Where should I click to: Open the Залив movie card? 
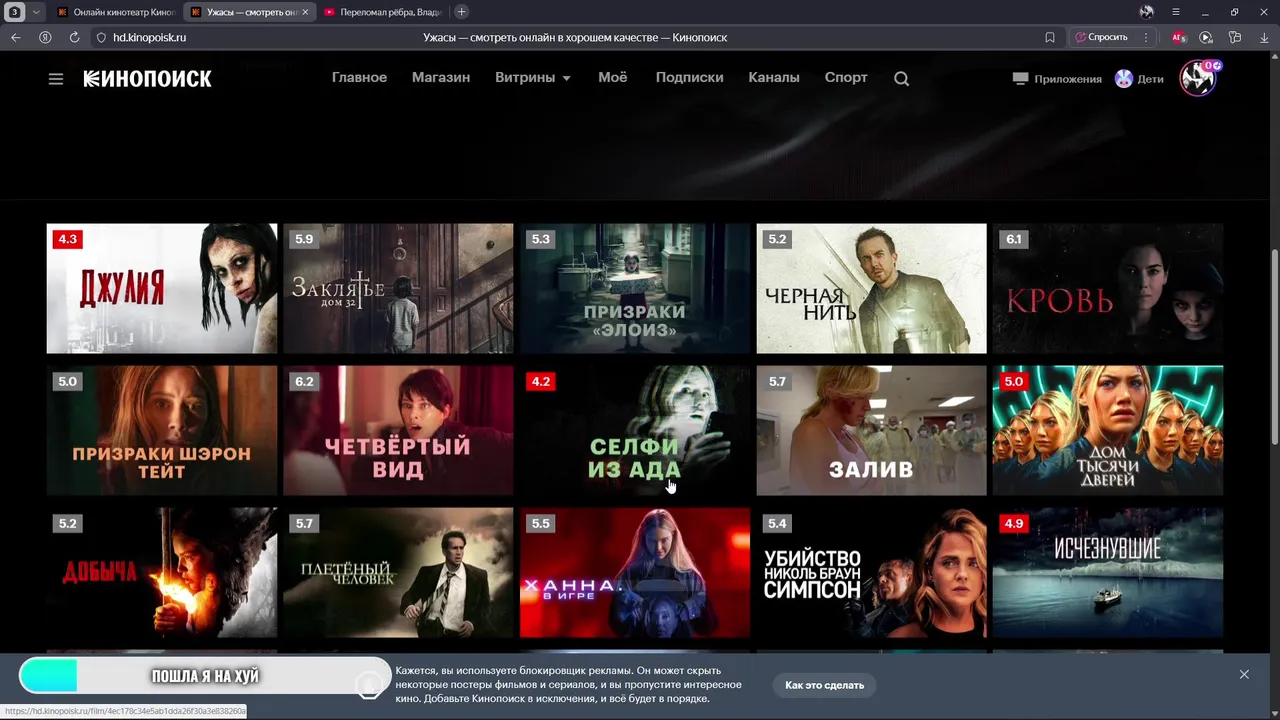[871, 431]
